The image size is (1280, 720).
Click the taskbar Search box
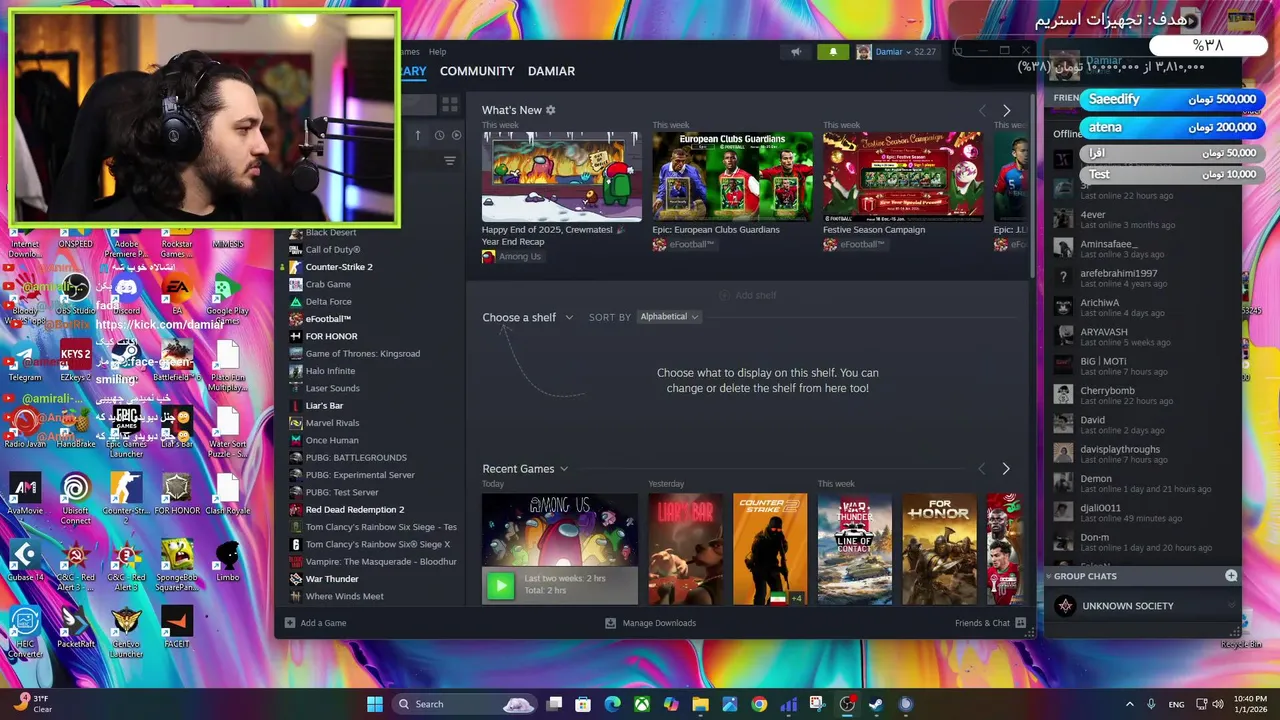click(464, 704)
